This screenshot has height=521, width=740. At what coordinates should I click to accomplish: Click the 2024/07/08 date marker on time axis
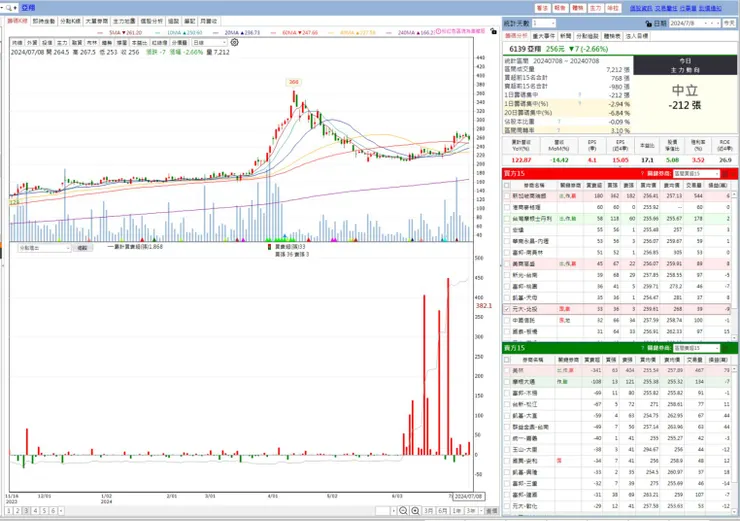pyautogui.click(x=468, y=496)
